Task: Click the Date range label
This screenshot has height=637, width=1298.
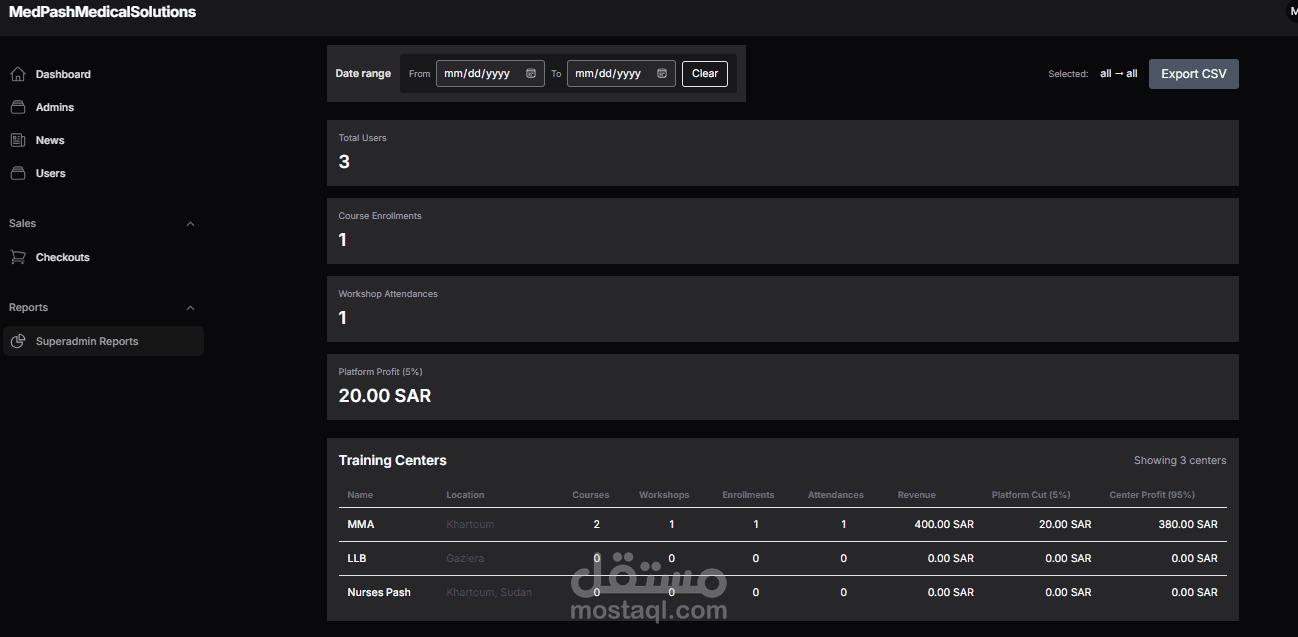Action: [363, 73]
